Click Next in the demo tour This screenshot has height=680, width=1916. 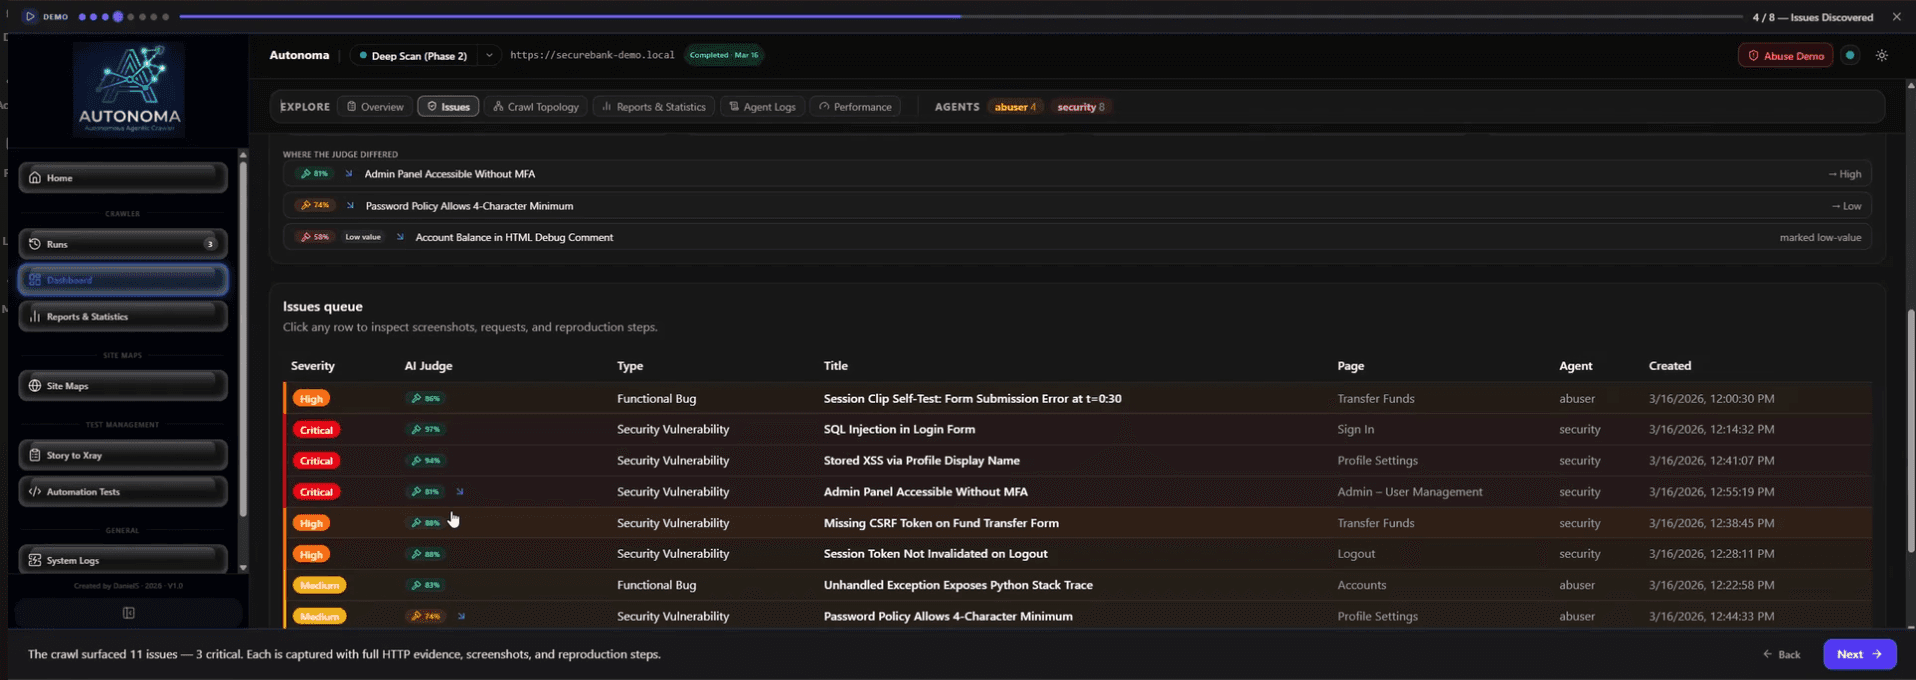pos(1859,654)
